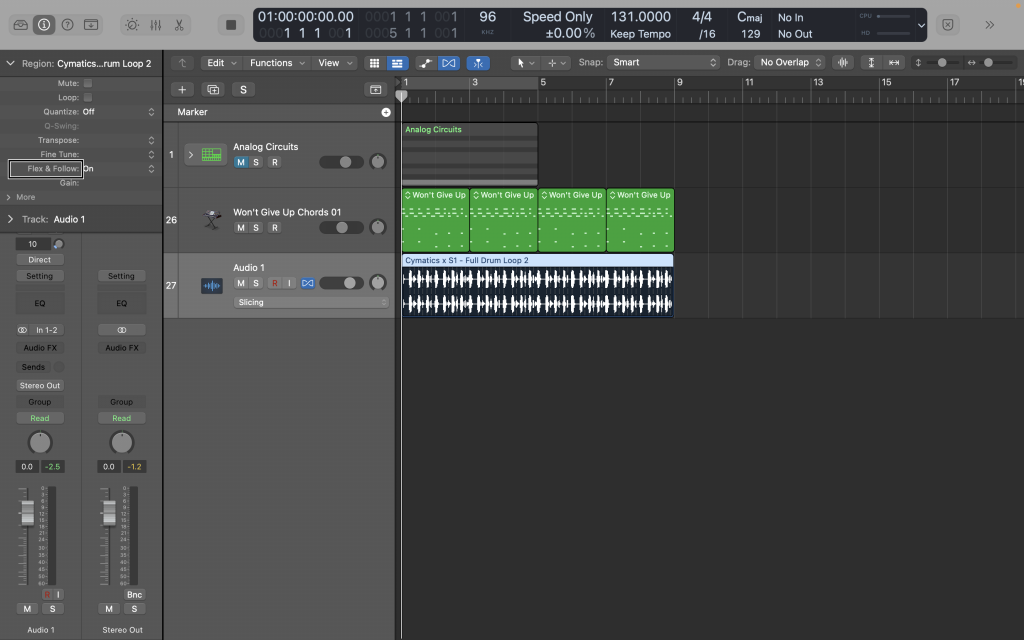Image resolution: width=1024 pixels, height=640 pixels.
Task: Toggle Flex view in the tracks toolbar
Action: click(x=447, y=62)
